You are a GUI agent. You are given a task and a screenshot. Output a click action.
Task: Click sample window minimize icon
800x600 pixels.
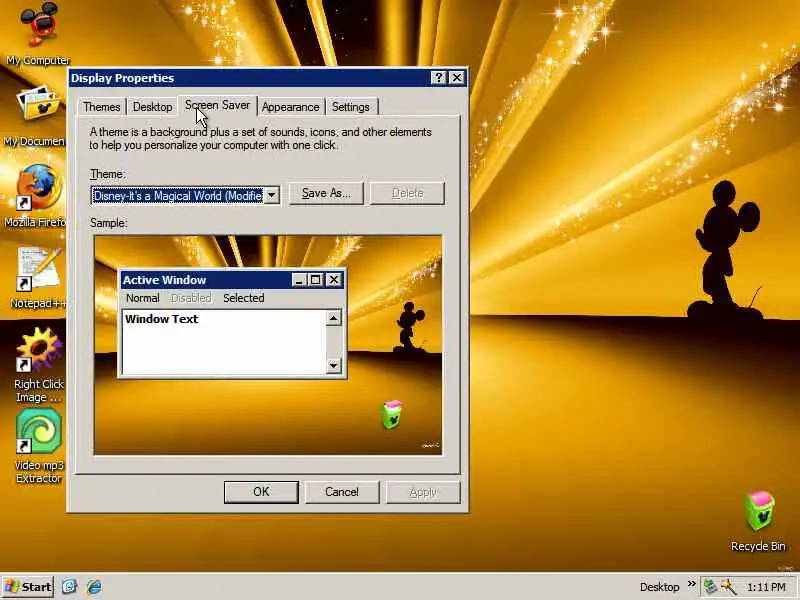coord(299,280)
